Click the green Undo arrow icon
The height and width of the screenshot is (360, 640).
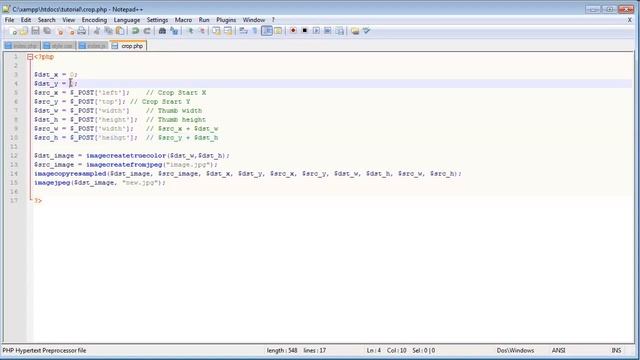(135, 31)
